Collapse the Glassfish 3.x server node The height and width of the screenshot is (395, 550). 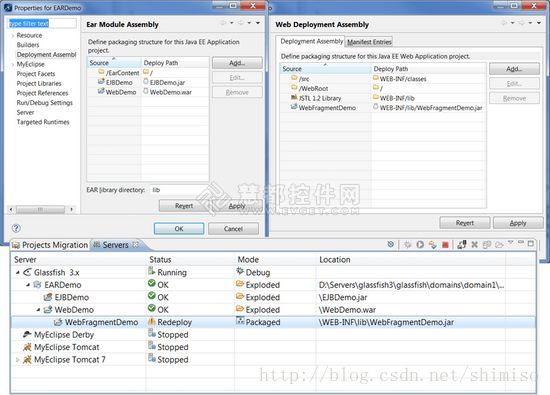coord(18,272)
